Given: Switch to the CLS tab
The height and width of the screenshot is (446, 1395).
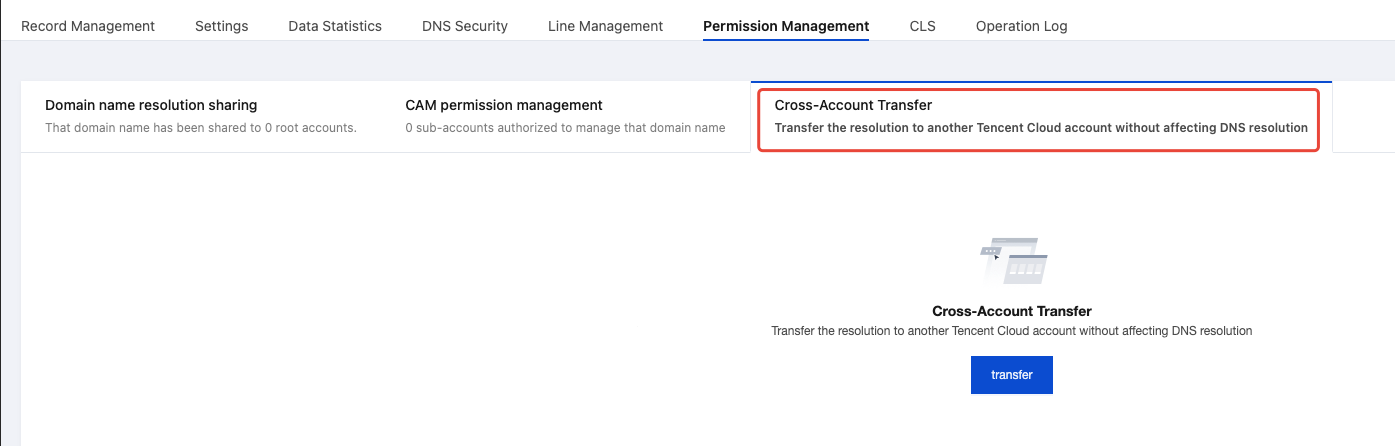Looking at the screenshot, I should coord(922,26).
